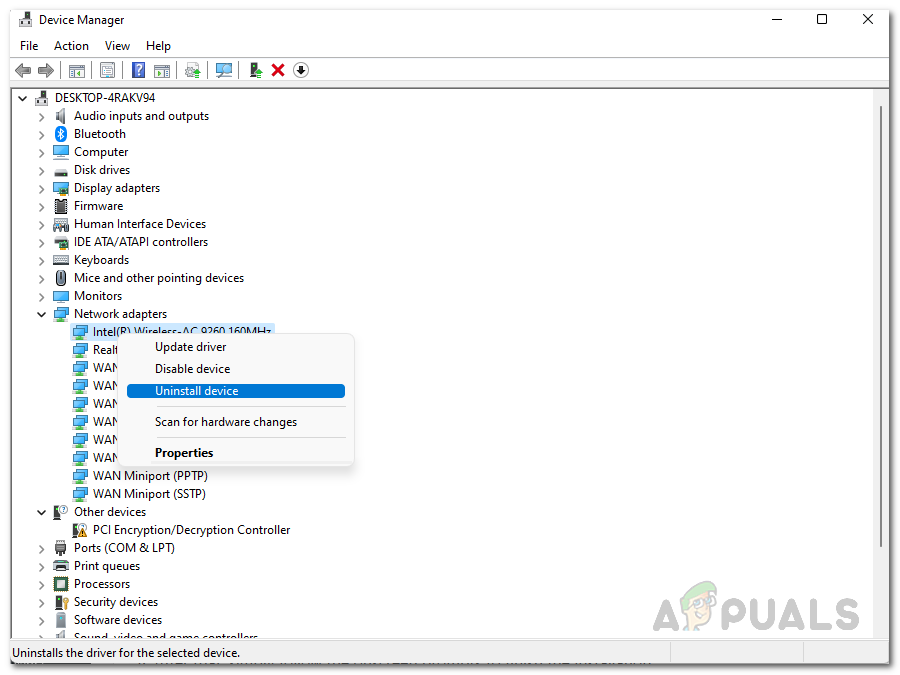Click the Audio inputs and outputs speaker icon

(61, 116)
